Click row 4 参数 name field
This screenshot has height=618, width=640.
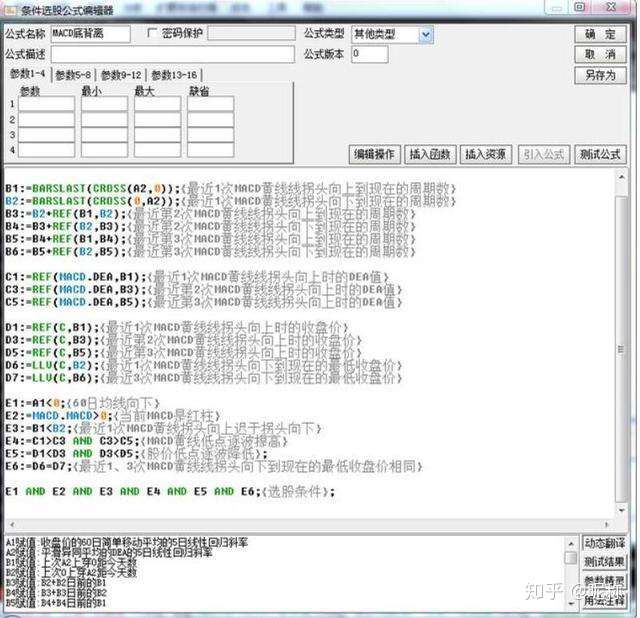click(x=47, y=150)
